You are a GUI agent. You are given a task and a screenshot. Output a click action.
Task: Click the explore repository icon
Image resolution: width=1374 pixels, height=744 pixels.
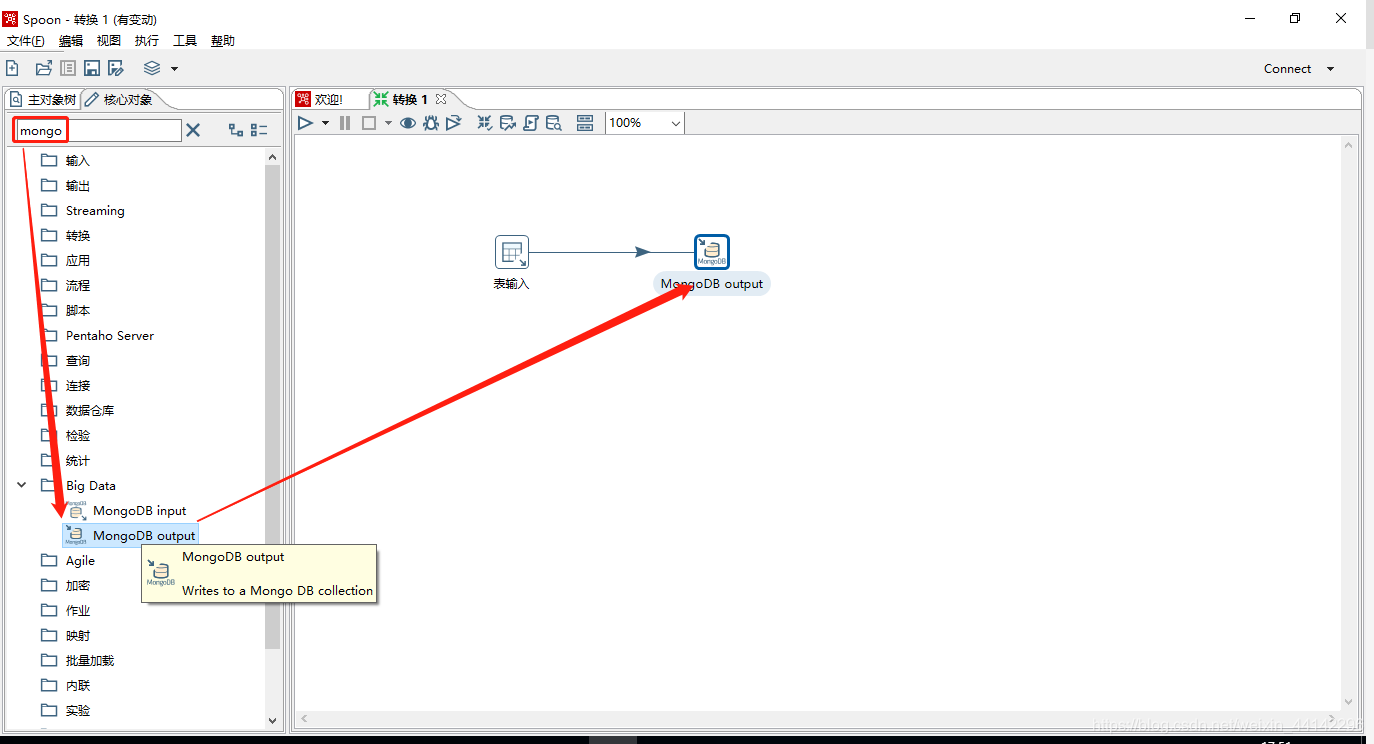[67, 68]
